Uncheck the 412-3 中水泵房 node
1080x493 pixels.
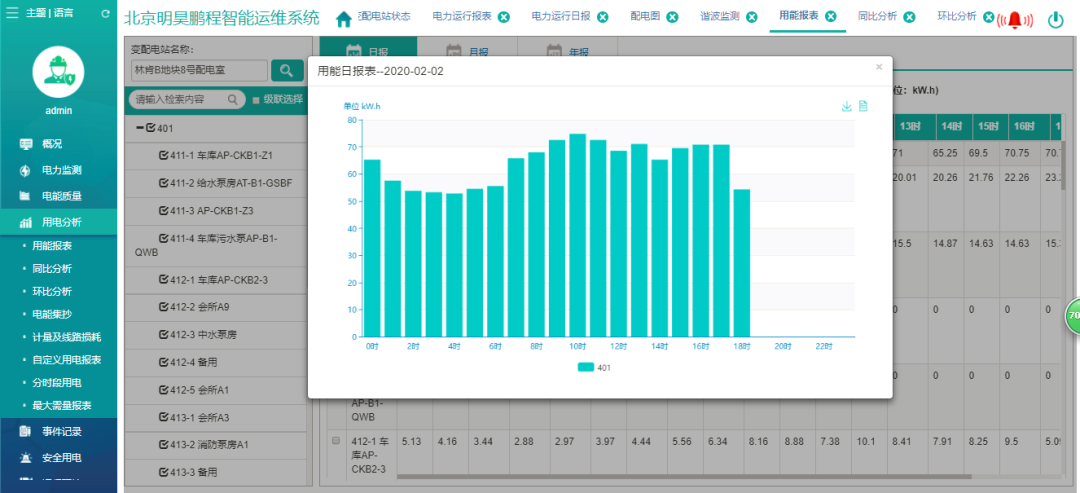coord(163,334)
